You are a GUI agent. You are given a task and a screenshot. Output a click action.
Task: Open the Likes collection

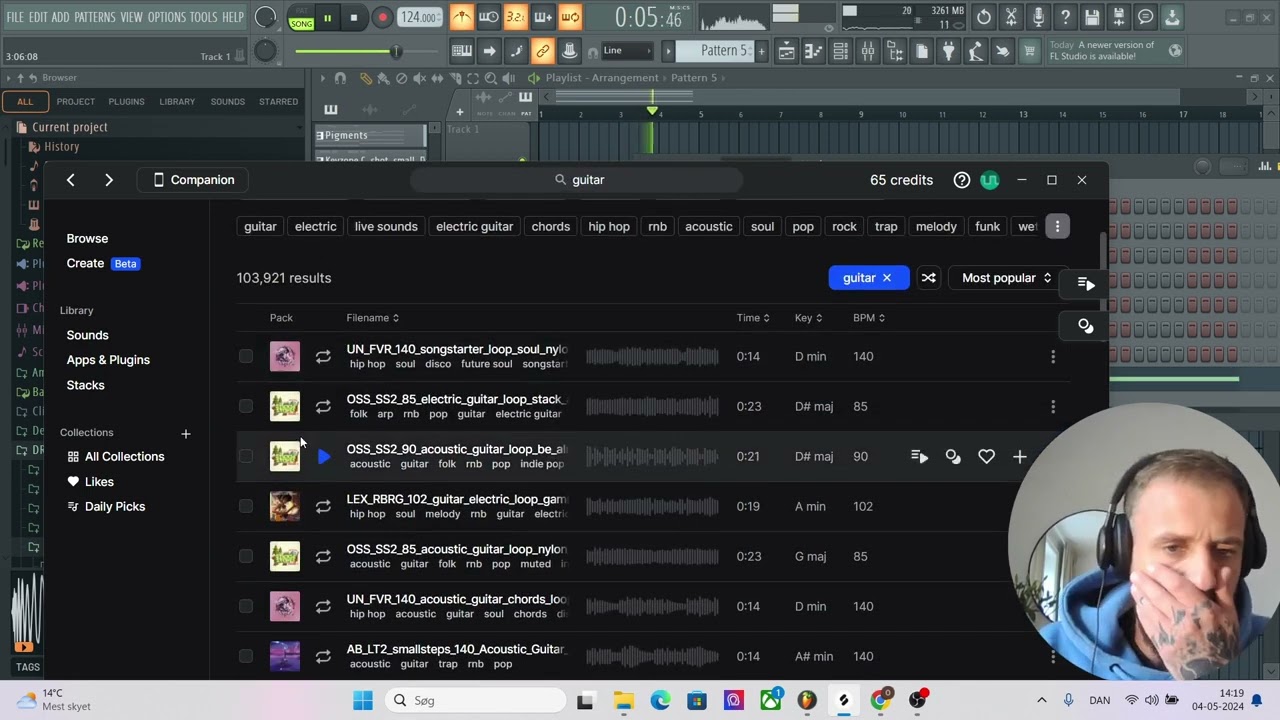pos(90,481)
